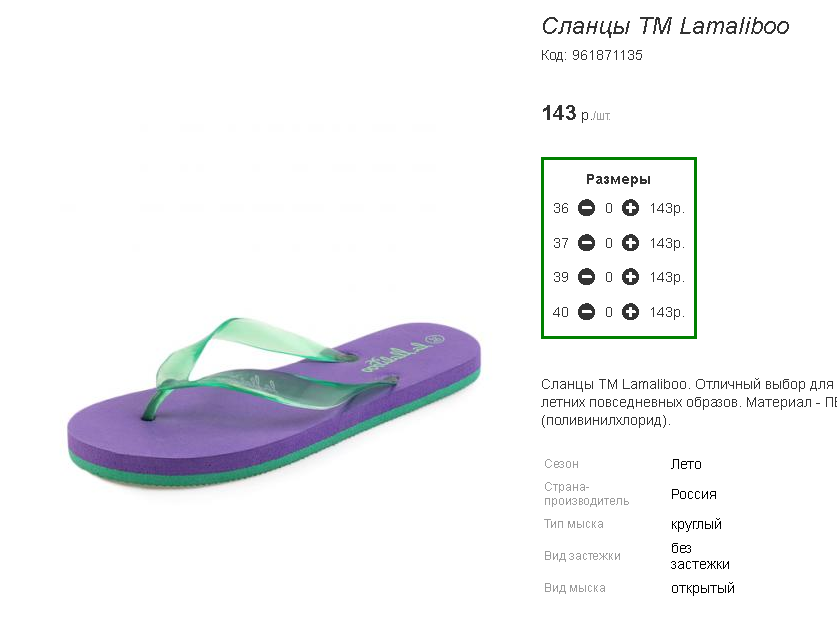Decrease quantity for size 37
This screenshot has height=621, width=837.
coord(587,243)
